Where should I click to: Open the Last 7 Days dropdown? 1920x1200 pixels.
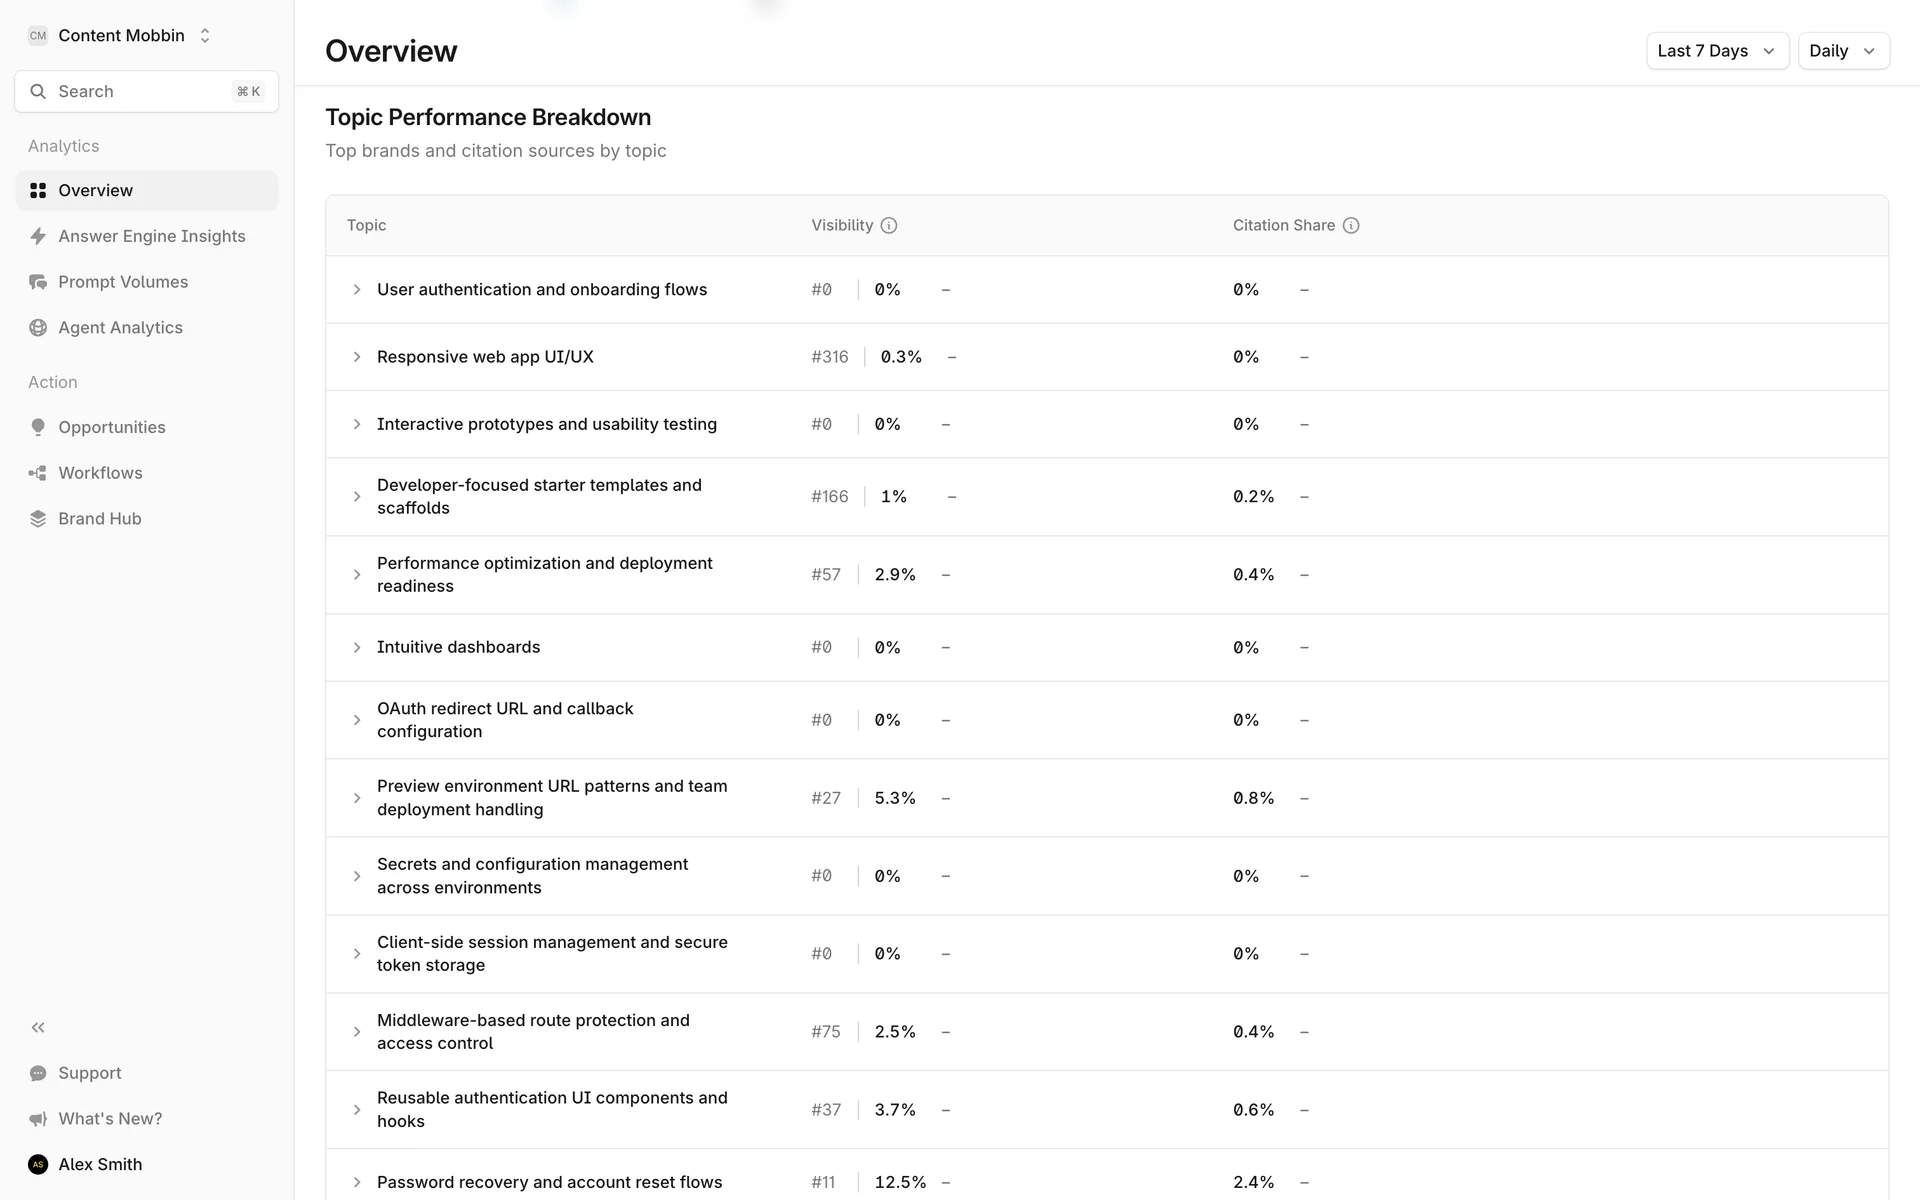(x=1716, y=51)
